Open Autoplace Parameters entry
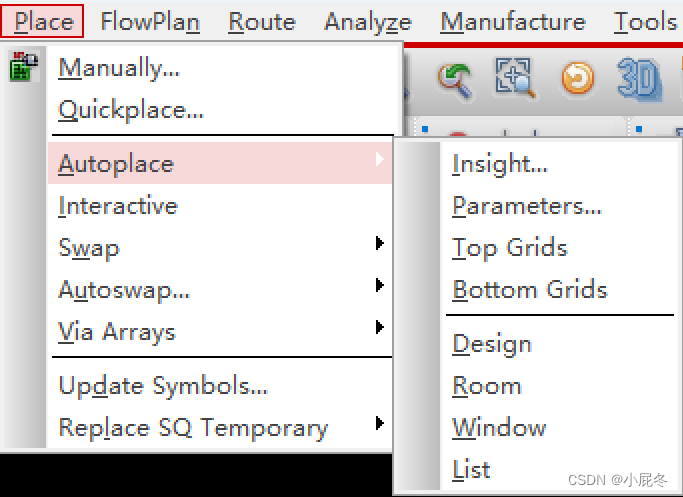The image size is (683, 497). point(527,206)
